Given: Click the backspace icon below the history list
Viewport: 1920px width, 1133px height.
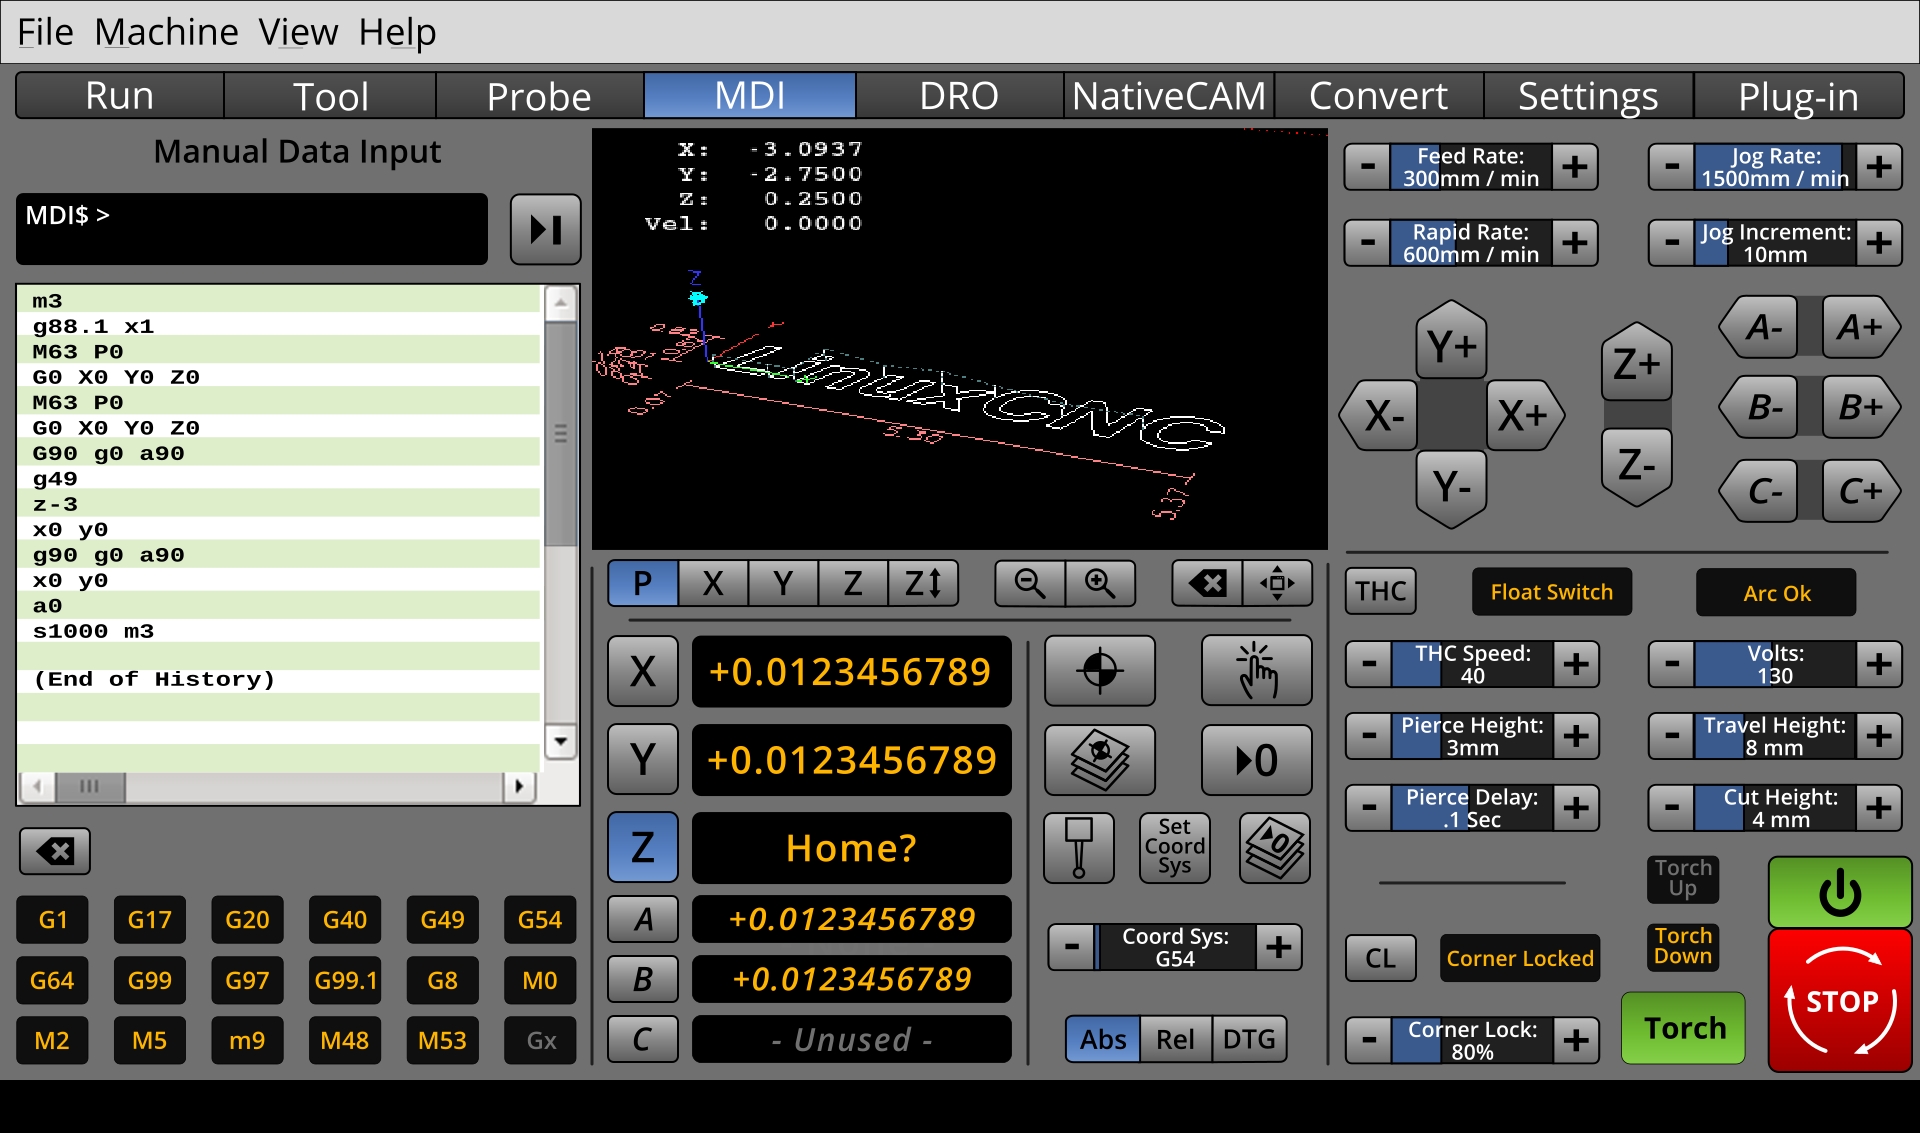Looking at the screenshot, I should pos(55,851).
